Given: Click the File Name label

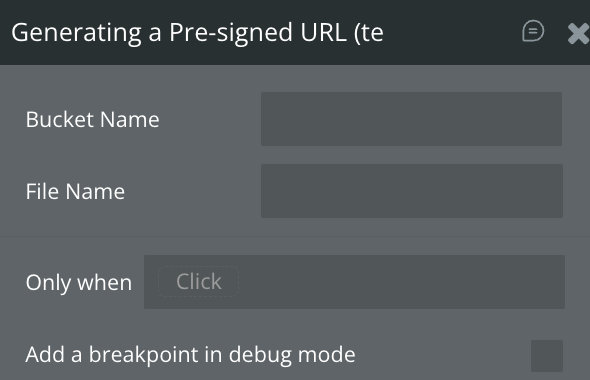Looking at the screenshot, I should [x=75, y=192].
